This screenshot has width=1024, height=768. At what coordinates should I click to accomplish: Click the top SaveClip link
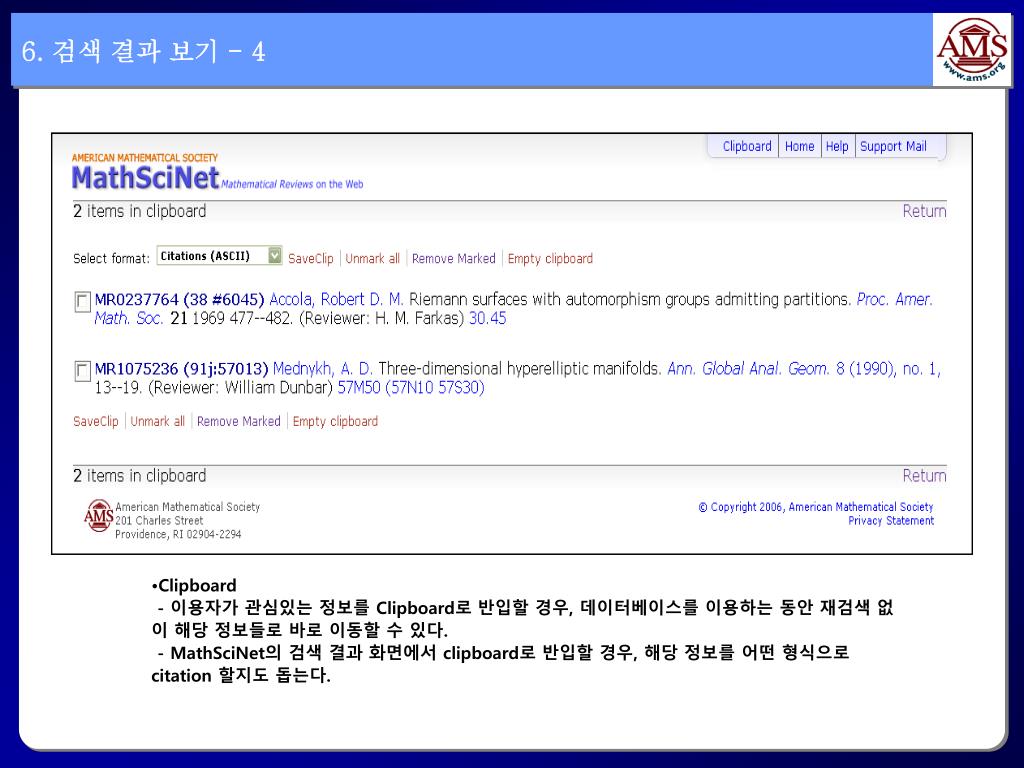coord(311,259)
